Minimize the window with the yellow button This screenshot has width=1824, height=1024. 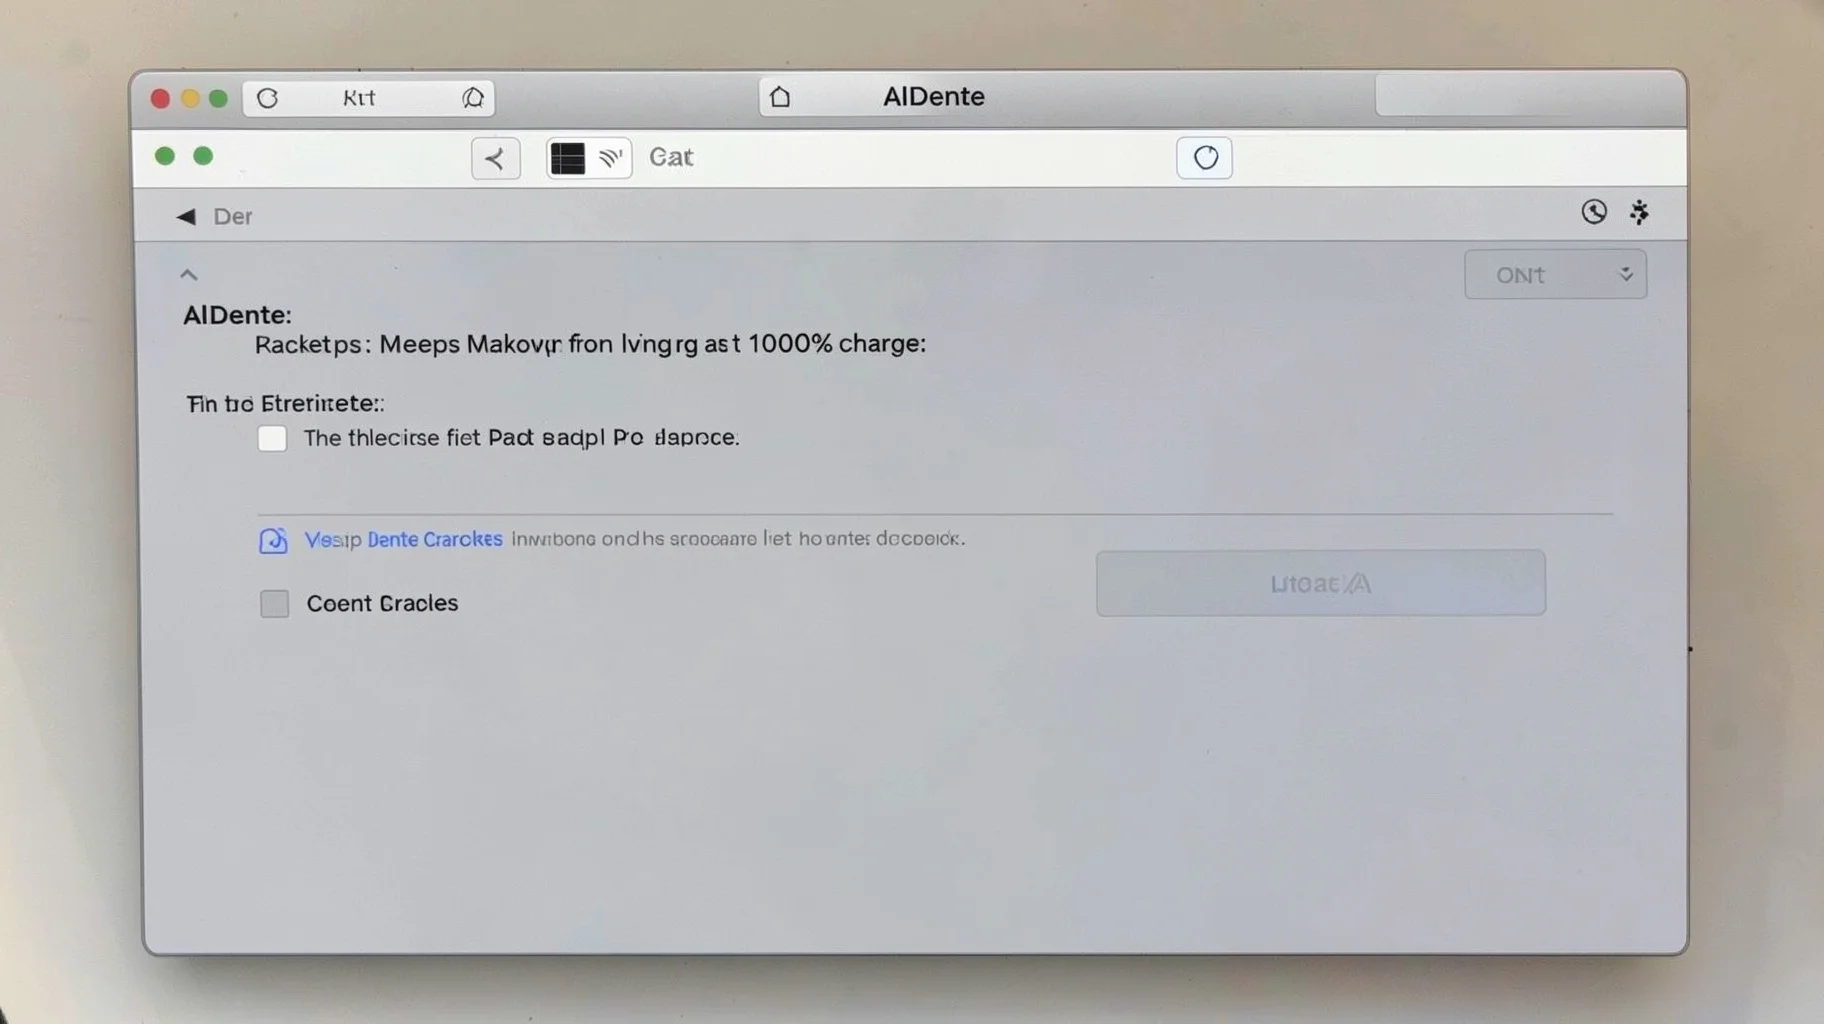[x=190, y=98]
